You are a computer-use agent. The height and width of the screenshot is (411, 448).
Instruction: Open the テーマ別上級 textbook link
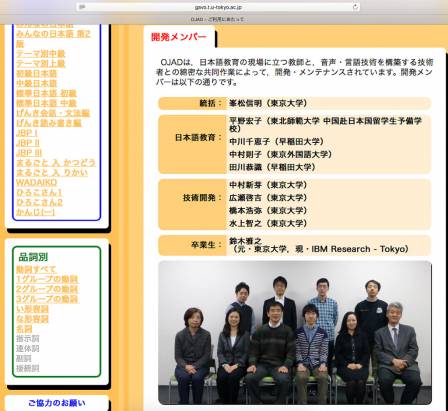coord(41,64)
